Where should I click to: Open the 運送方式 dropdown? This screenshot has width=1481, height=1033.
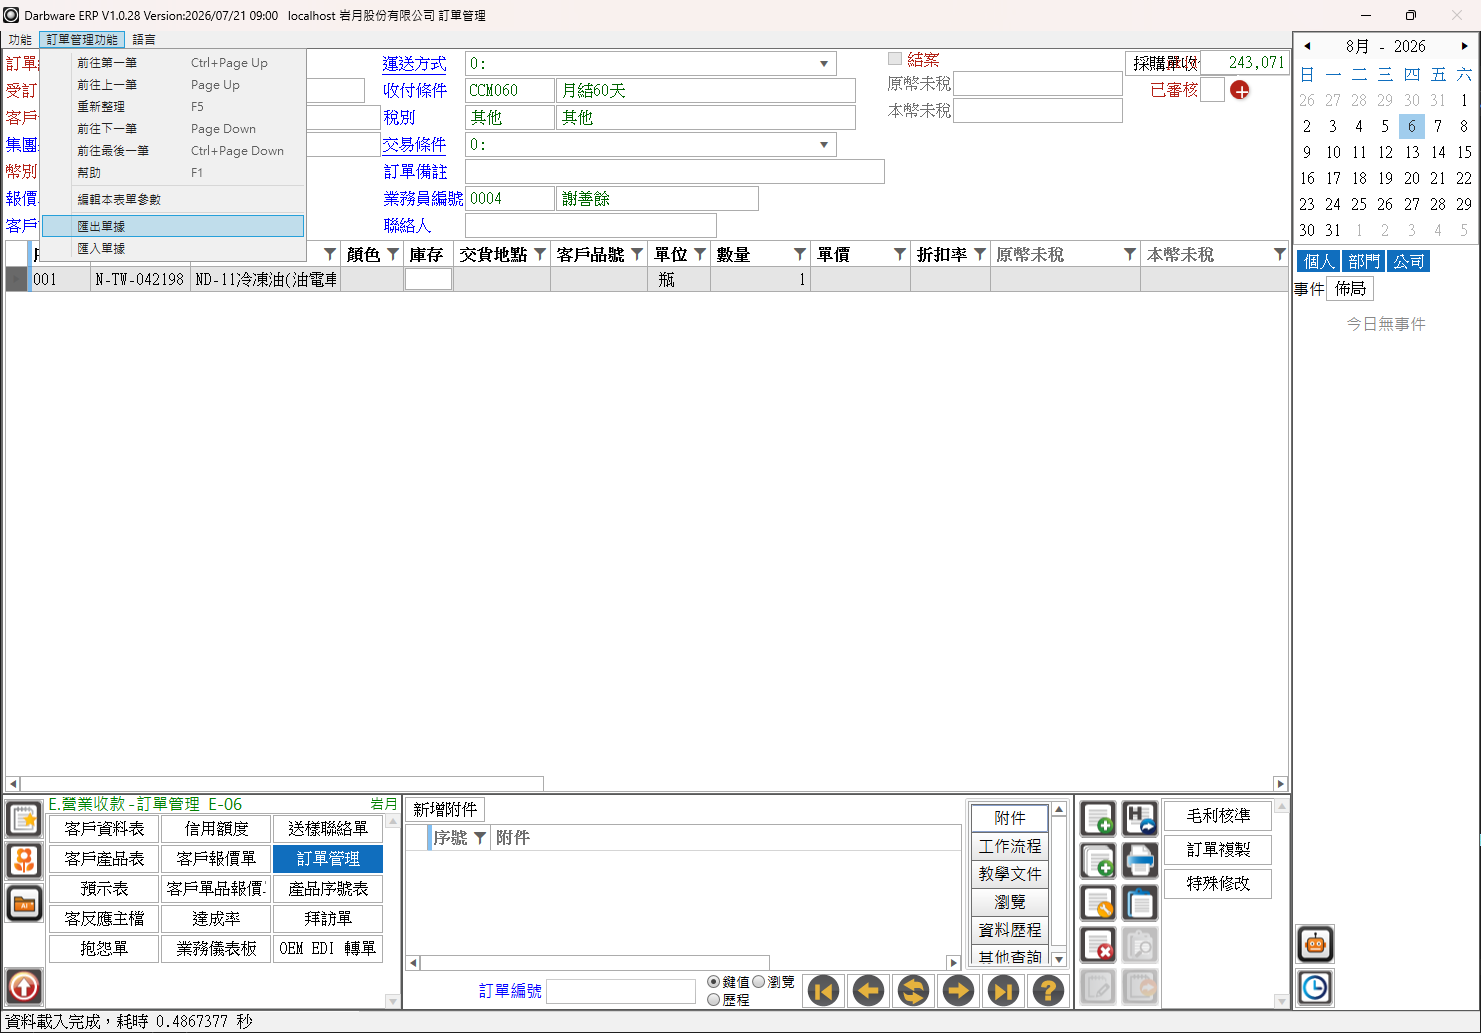[824, 64]
